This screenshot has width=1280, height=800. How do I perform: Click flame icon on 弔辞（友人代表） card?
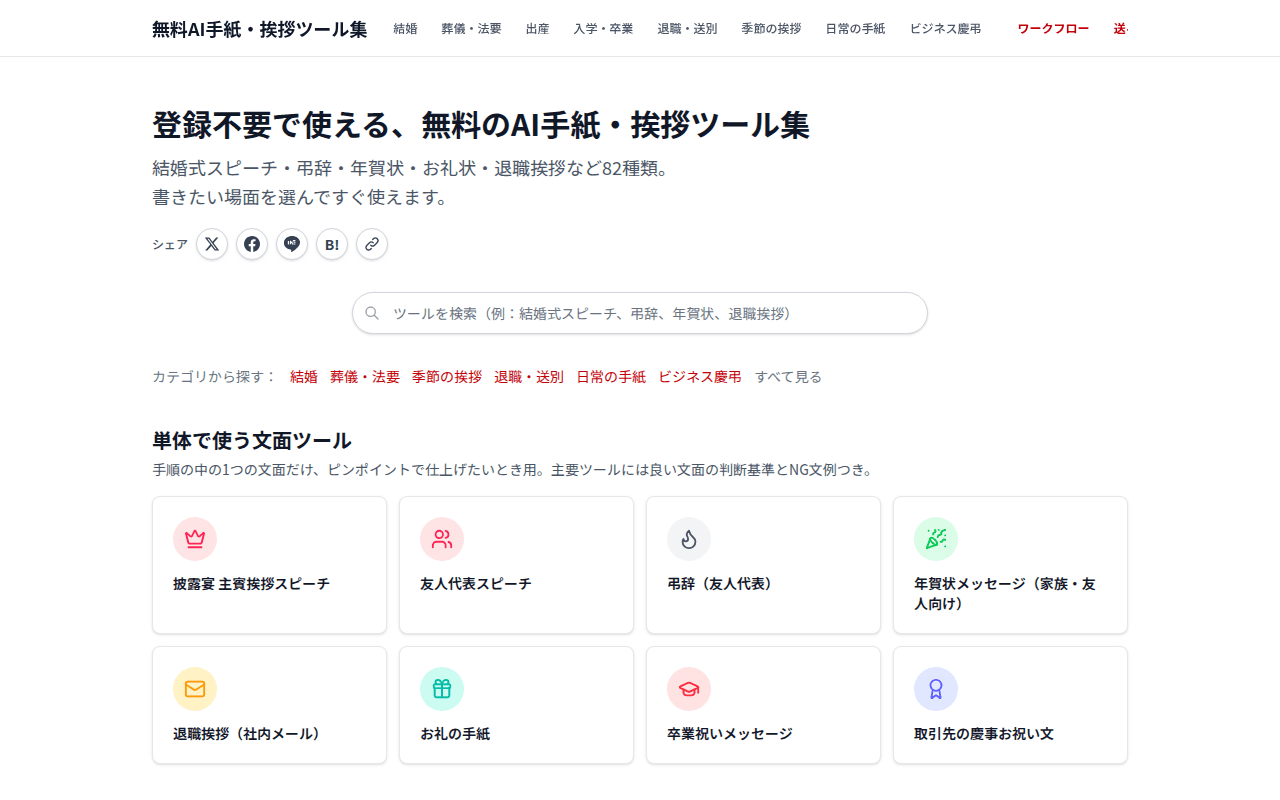pyautogui.click(x=689, y=539)
